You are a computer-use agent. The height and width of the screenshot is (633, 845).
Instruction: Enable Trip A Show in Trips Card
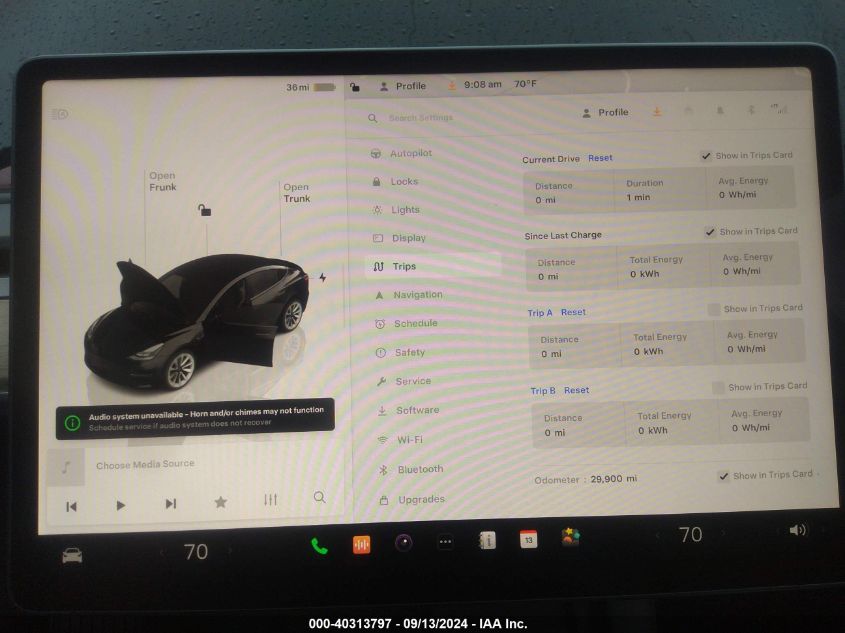(714, 310)
